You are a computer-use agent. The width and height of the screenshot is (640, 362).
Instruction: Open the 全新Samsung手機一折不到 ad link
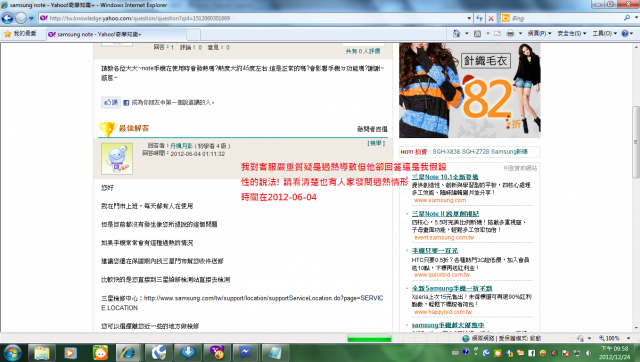[452, 288]
